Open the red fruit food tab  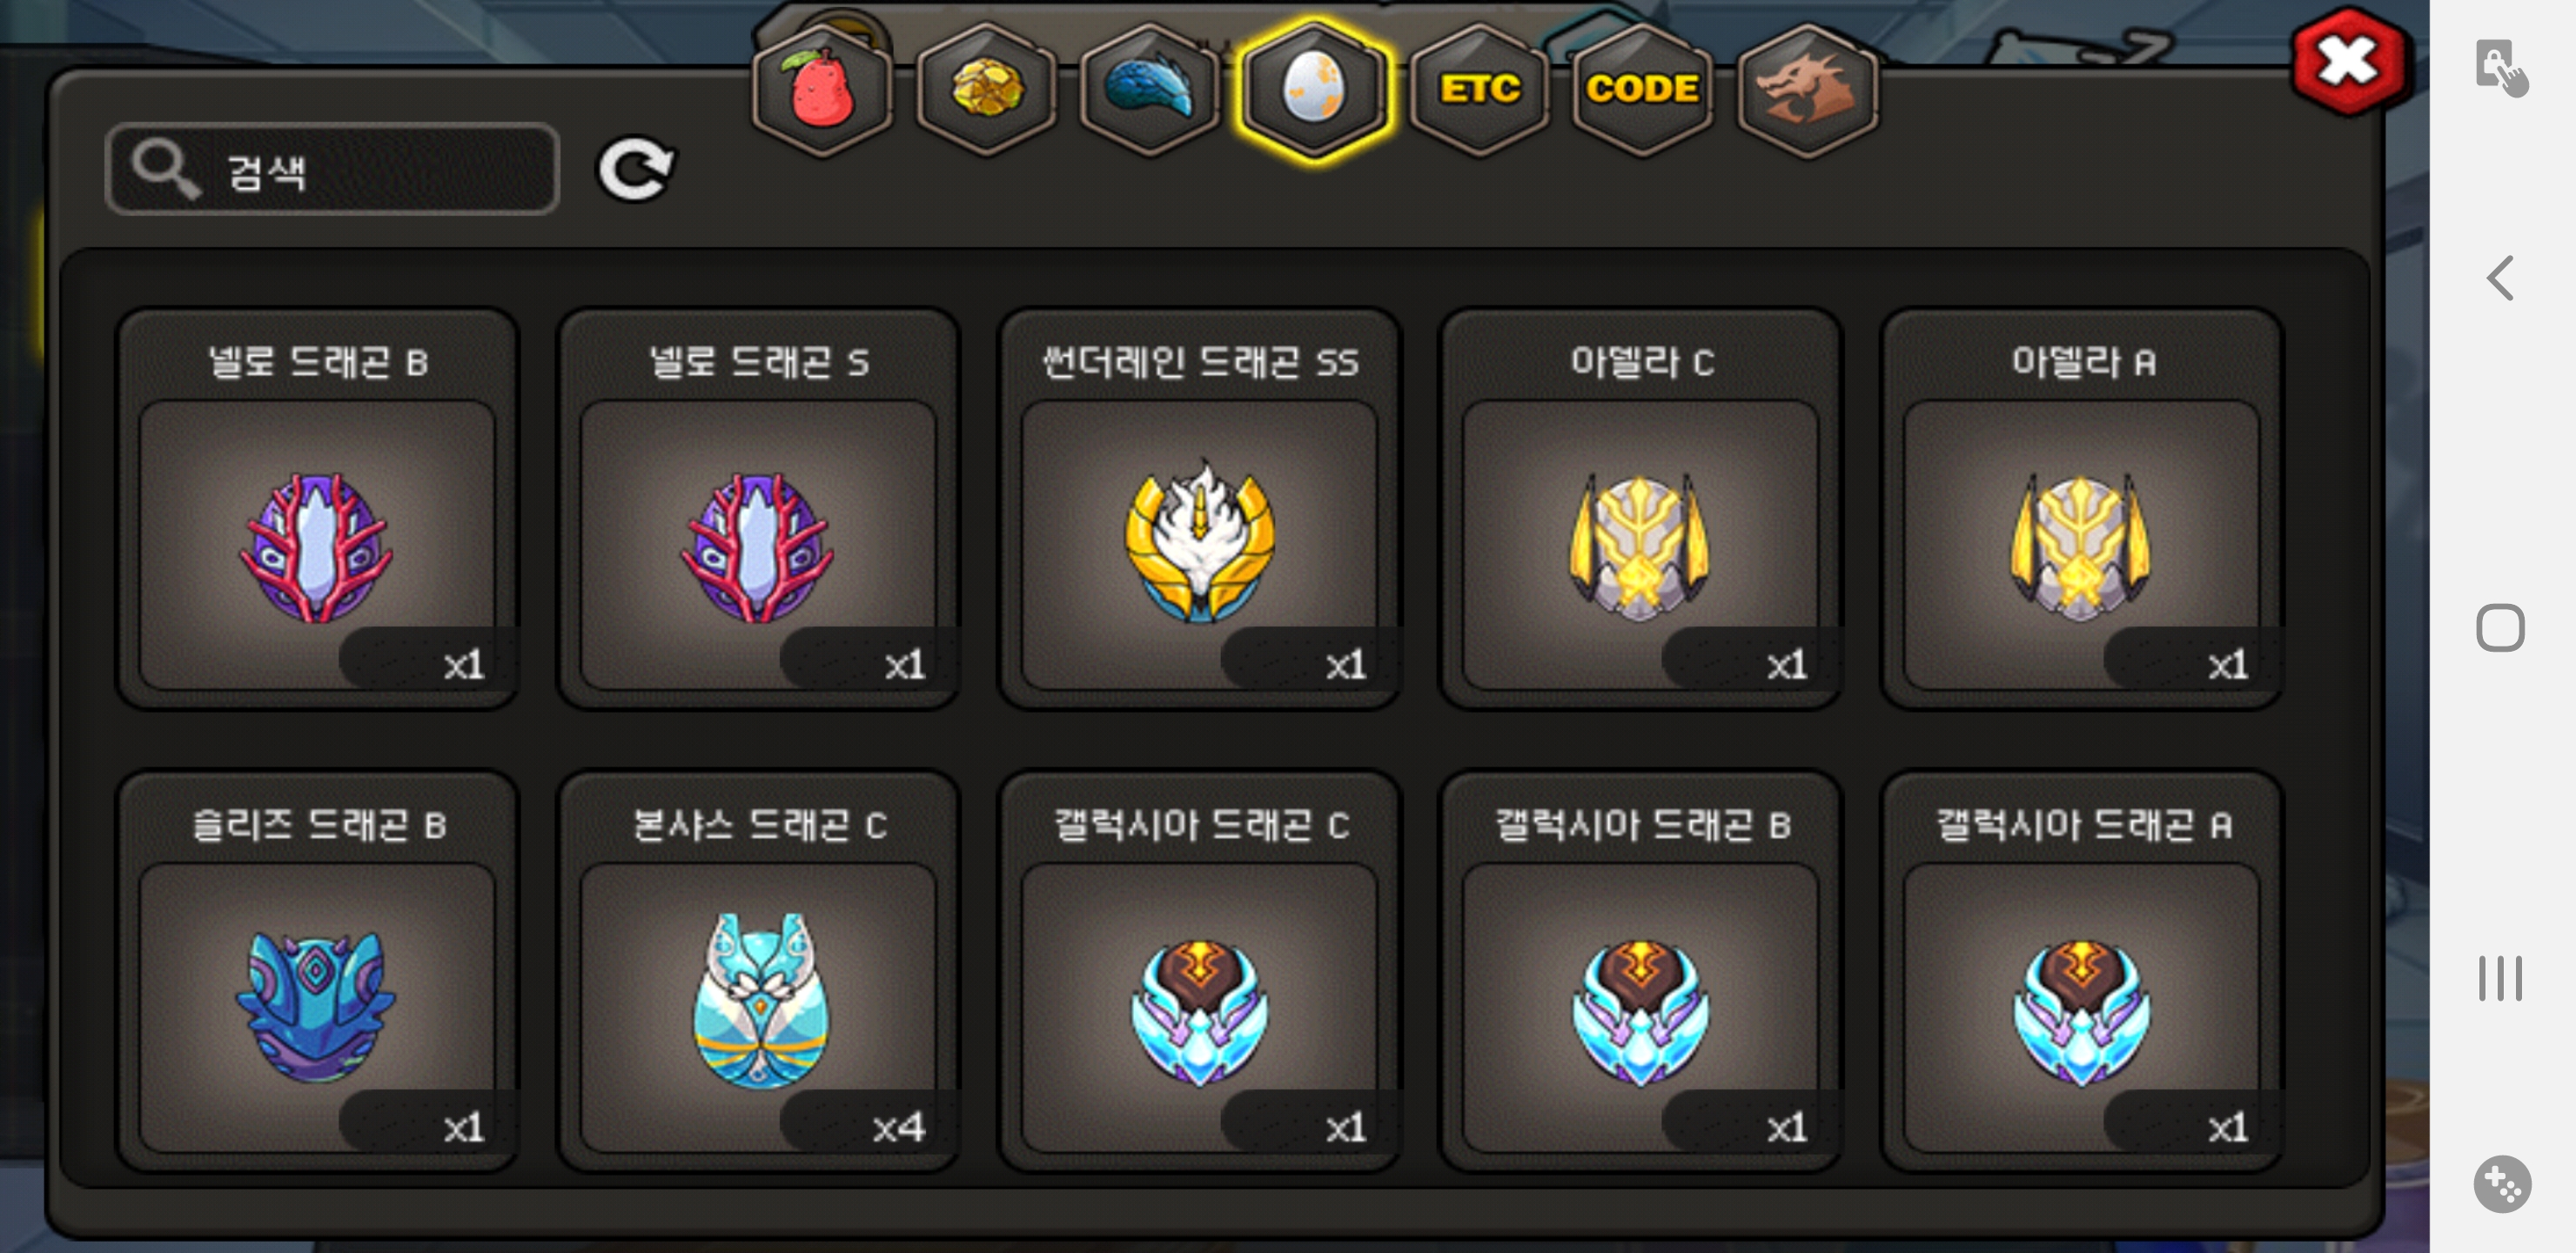pos(821,90)
